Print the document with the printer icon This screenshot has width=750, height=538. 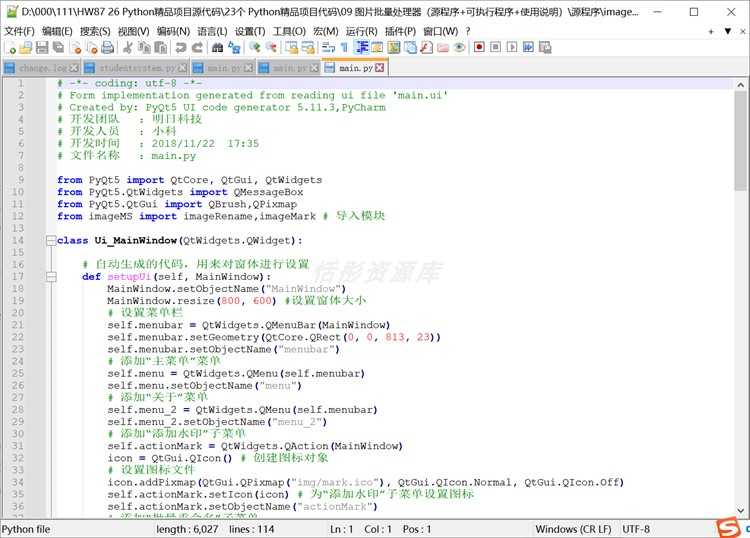coord(108,47)
